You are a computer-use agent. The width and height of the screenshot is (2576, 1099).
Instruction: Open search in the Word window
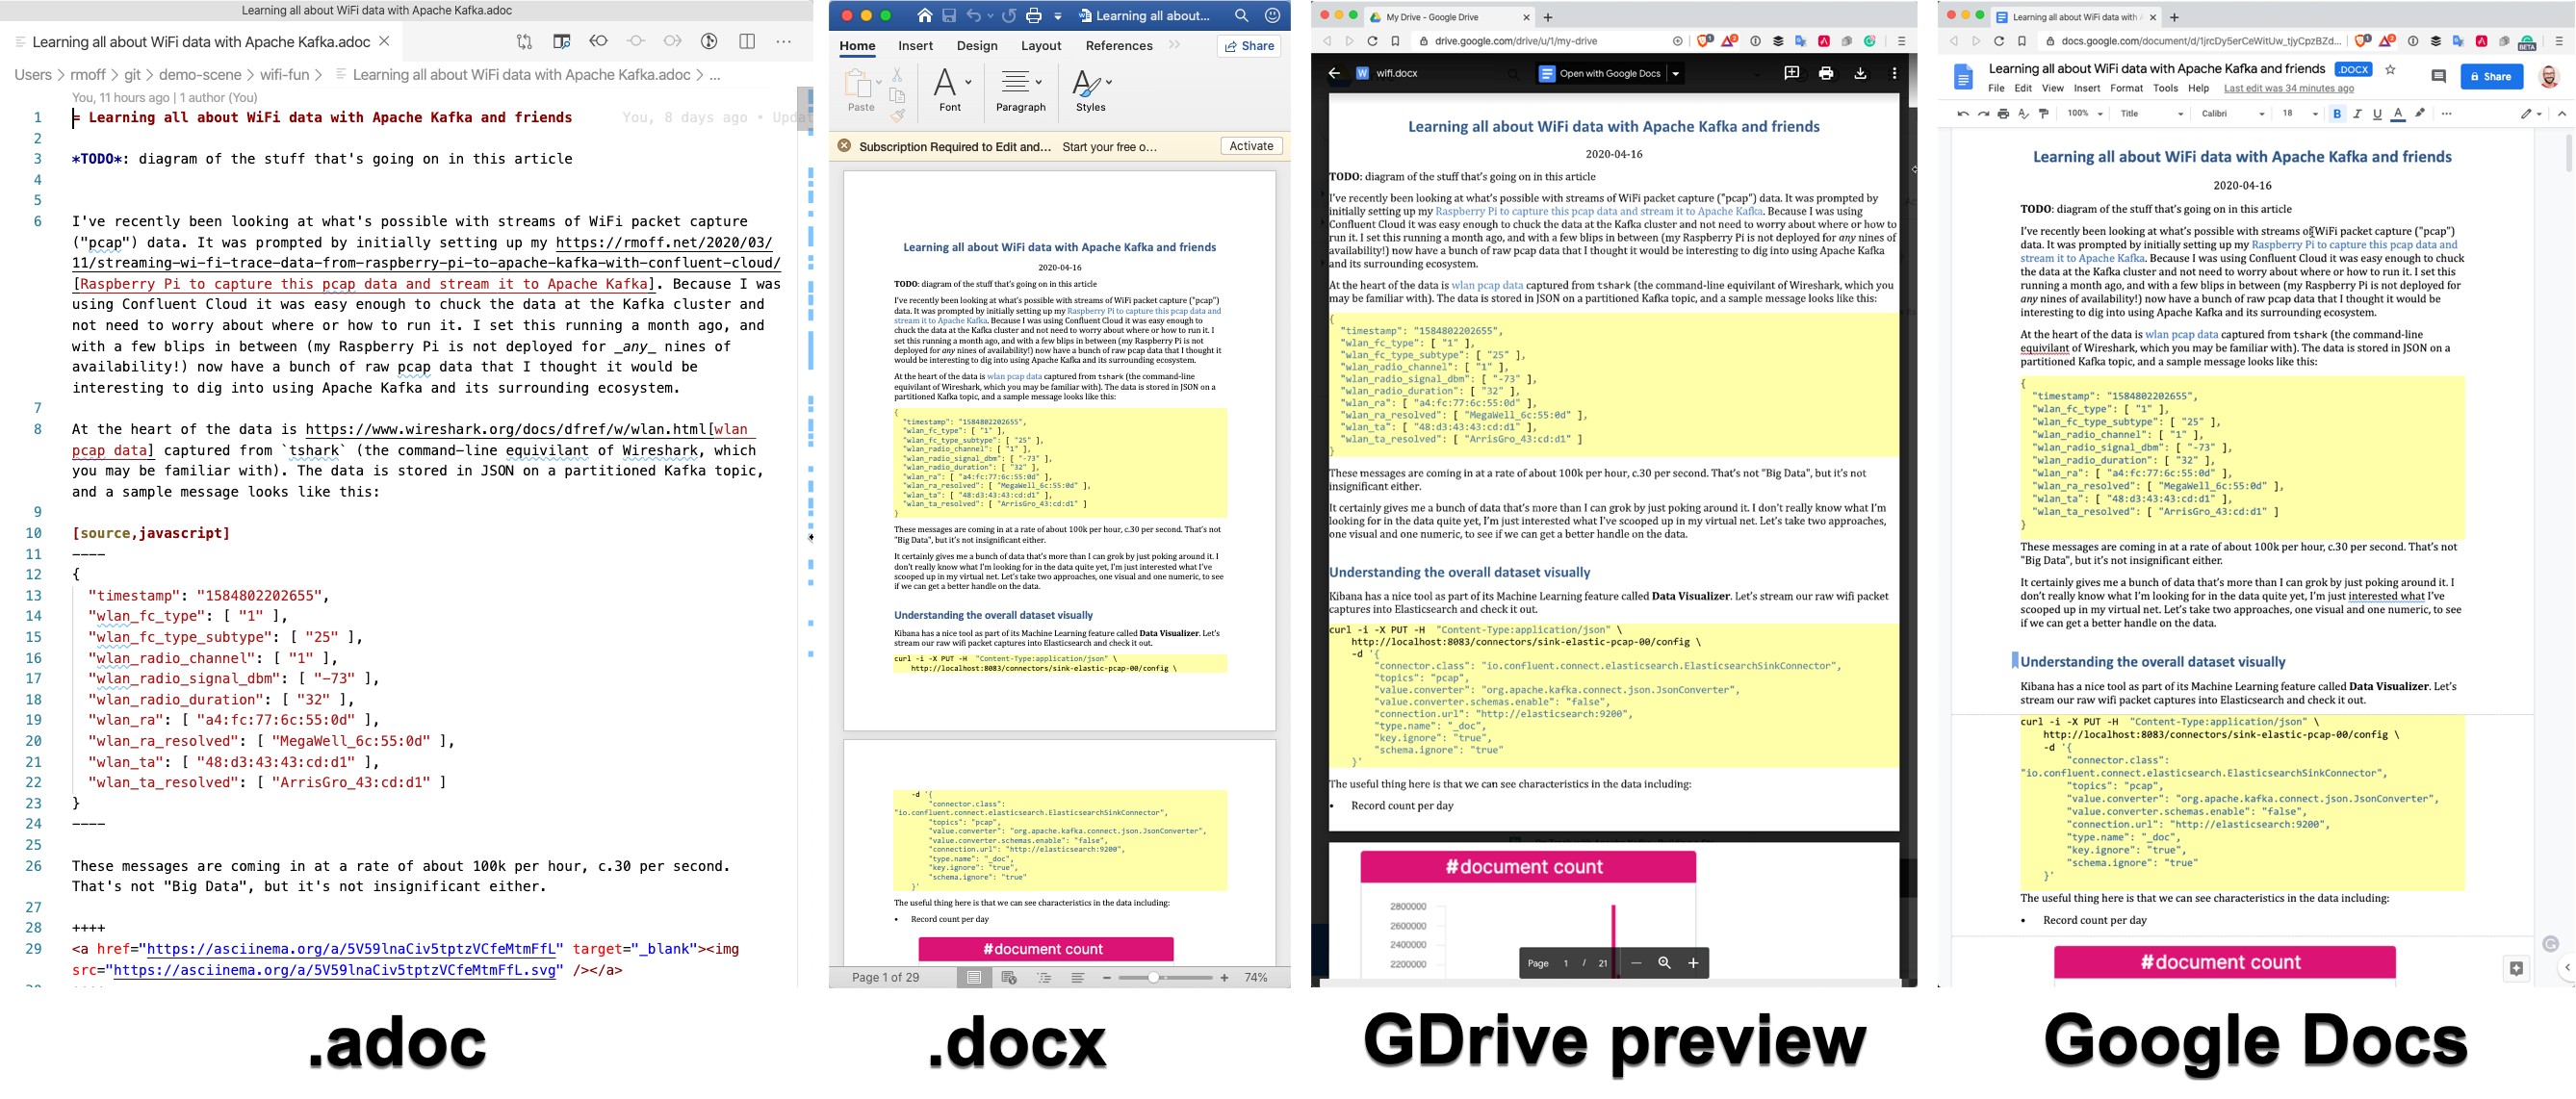coord(1241,16)
